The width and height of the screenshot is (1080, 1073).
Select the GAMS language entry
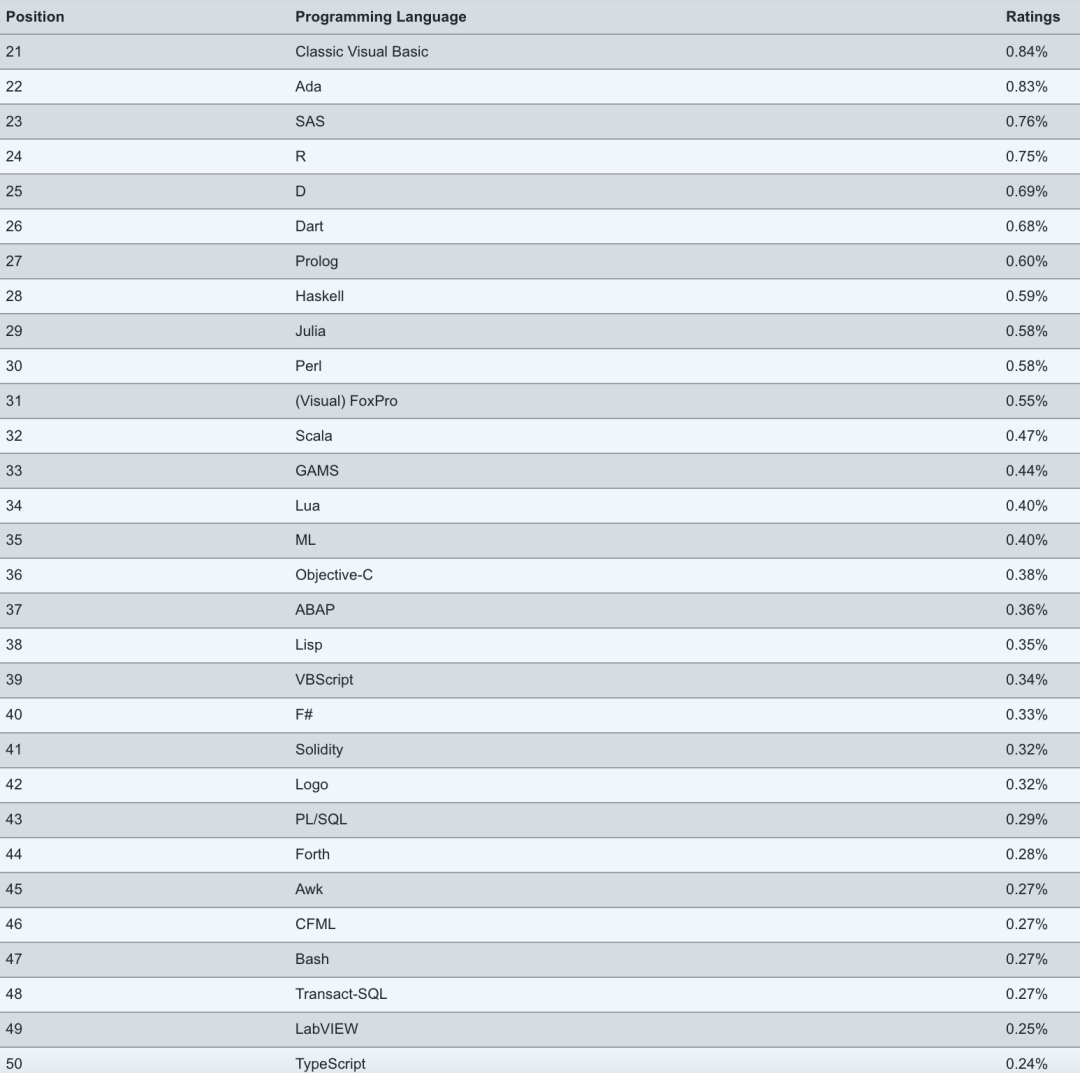[x=317, y=471]
